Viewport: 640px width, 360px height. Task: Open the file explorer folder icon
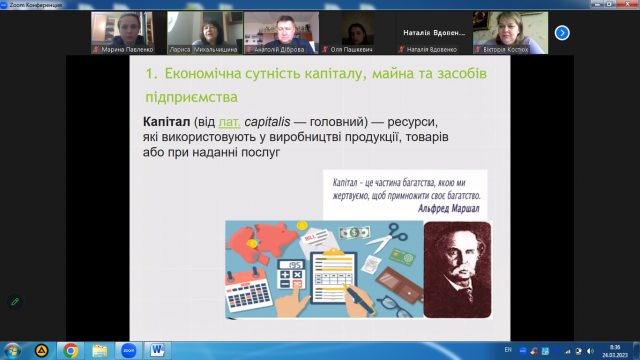[99, 351]
